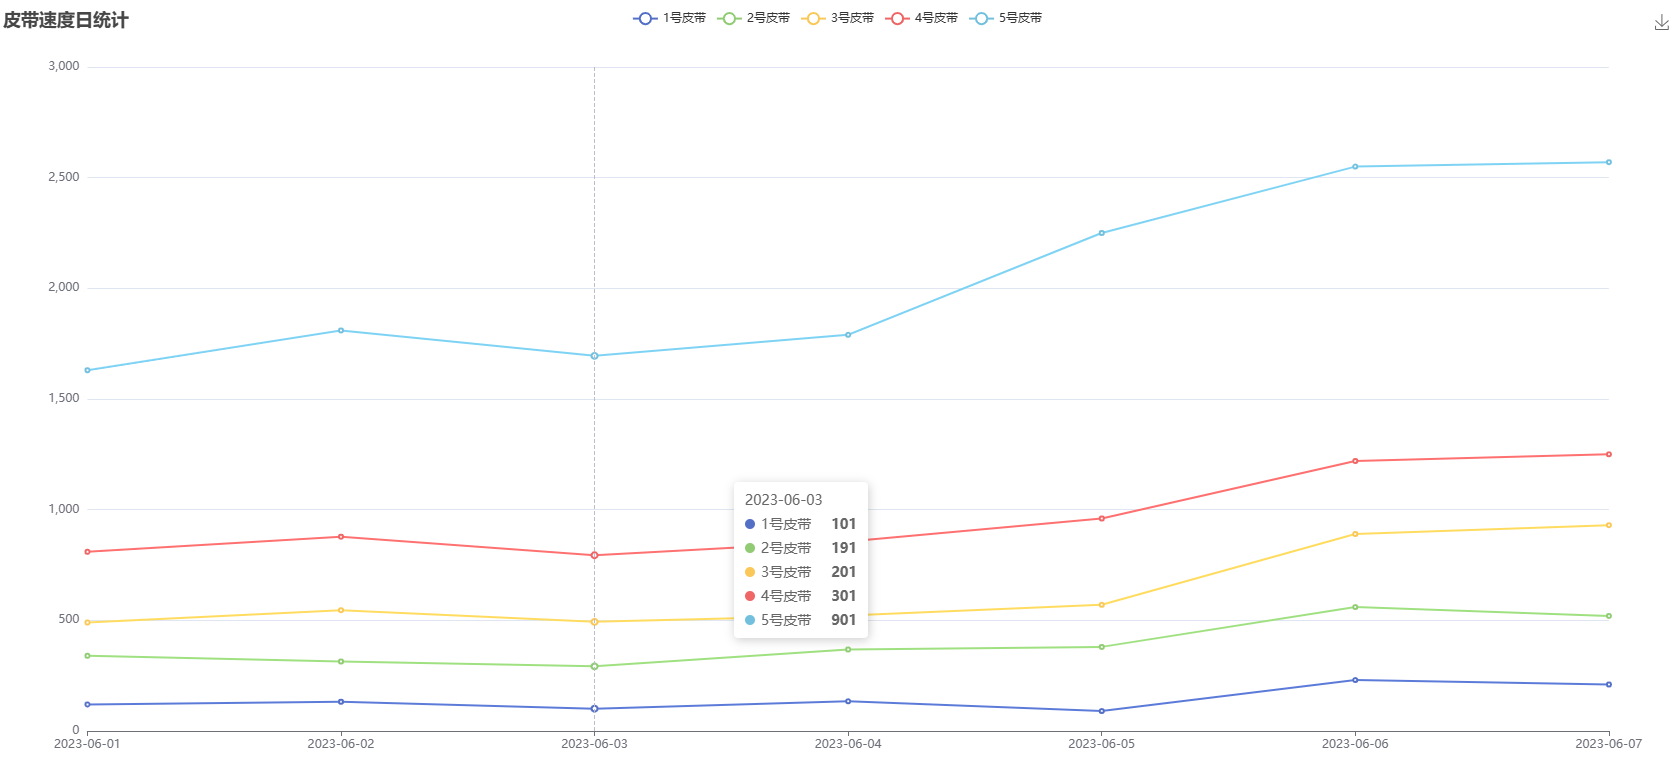Click tooltip value 101 for 1号皮带
Image resolution: width=1669 pixels, height=763 pixels.
[x=843, y=524]
